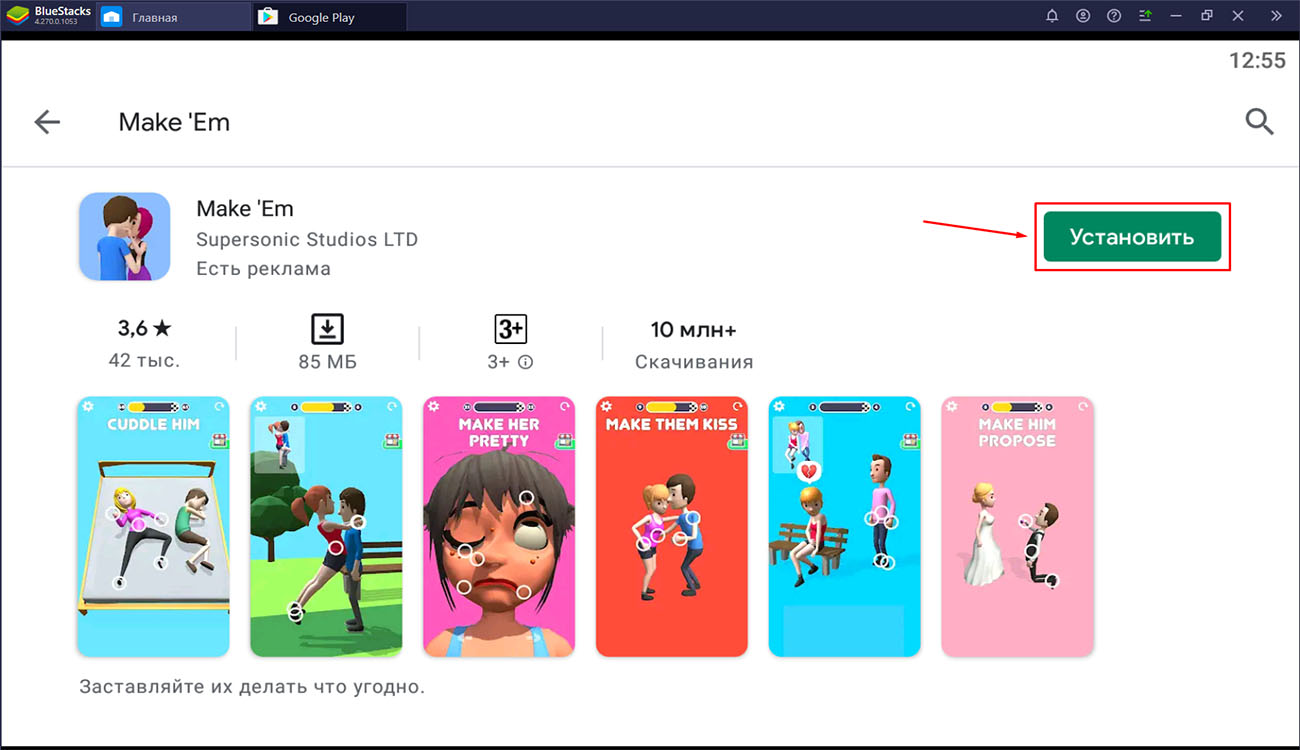Click the description text Заставляйте их делать что угодно

tap(252, 688)
